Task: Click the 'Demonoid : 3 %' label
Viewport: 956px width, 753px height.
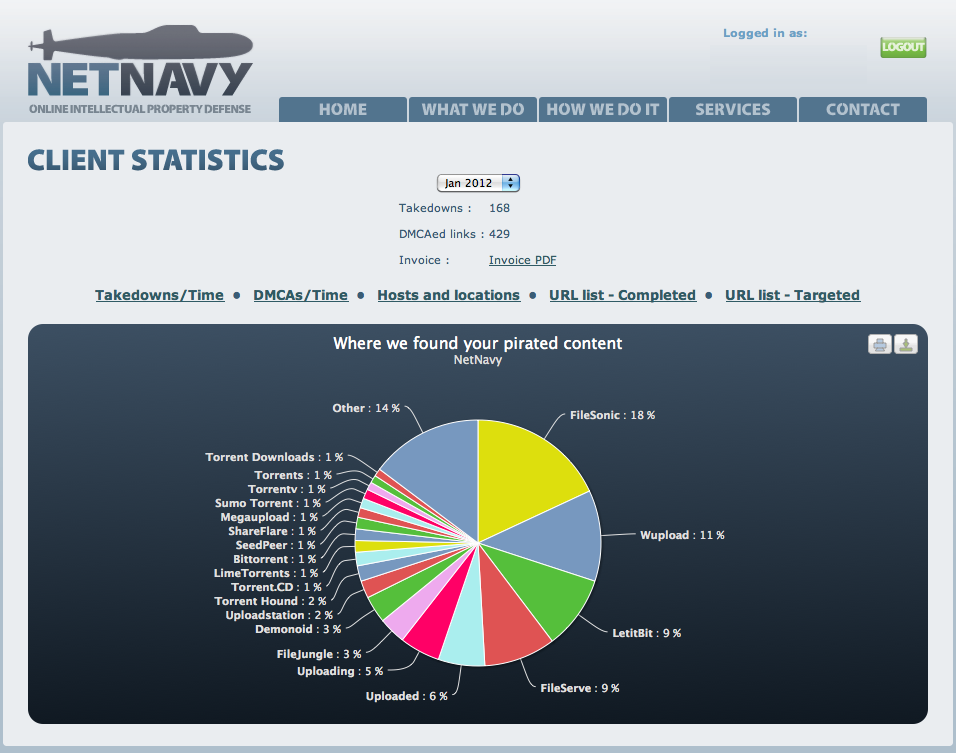Action: pos(298,629)
